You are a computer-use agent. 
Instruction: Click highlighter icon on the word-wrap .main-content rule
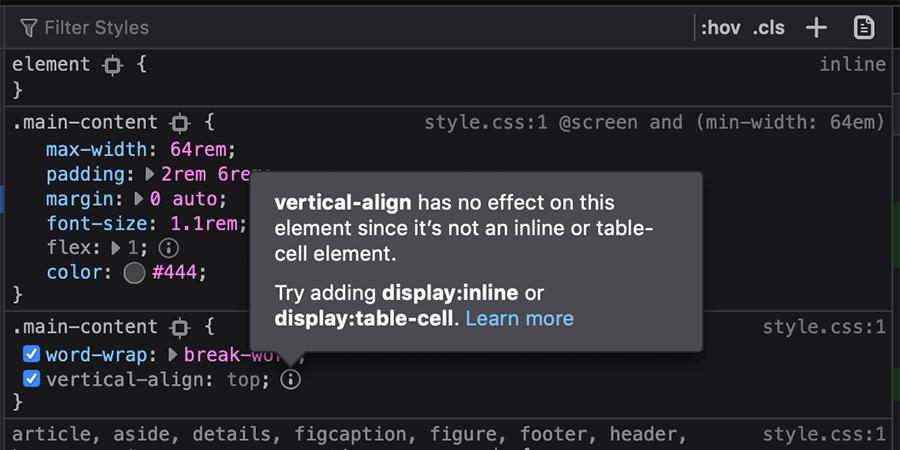point(180,327)
